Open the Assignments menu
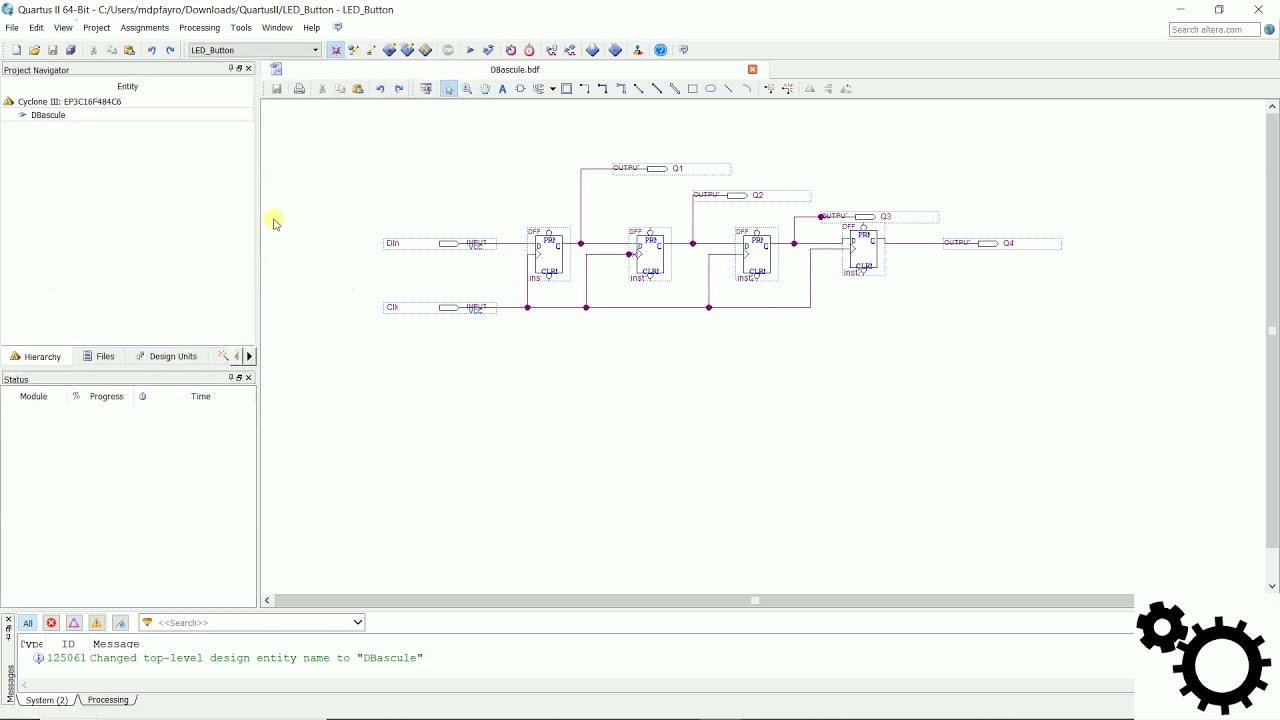This screenshot has height=720, width=1280. tap(144, 28)
